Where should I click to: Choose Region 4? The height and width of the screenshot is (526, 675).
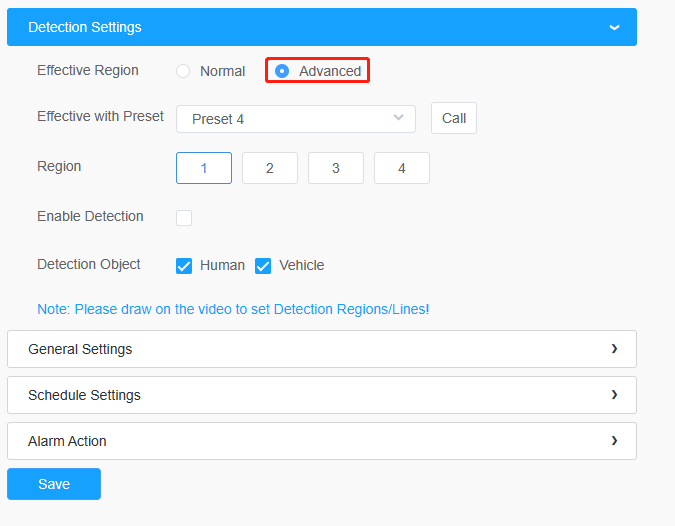pos(402,168)
